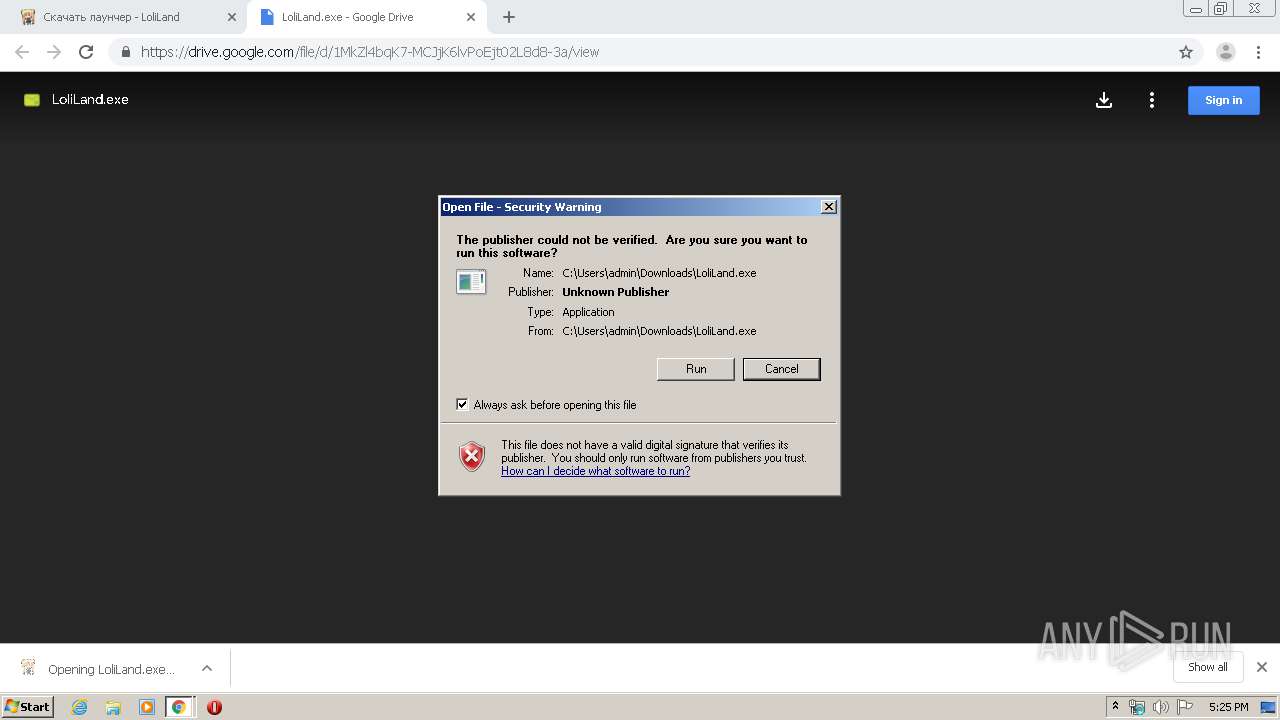Go back in browser history
The image size is (1280, 720).
(x=22, y=52)
